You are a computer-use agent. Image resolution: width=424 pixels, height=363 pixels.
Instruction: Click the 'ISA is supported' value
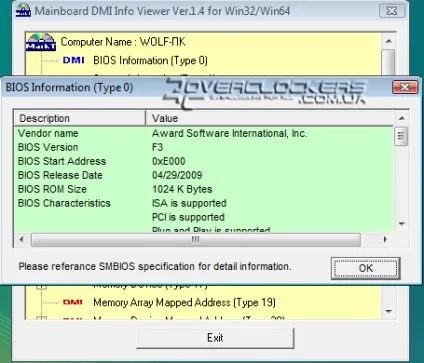[x=189, y=203]
